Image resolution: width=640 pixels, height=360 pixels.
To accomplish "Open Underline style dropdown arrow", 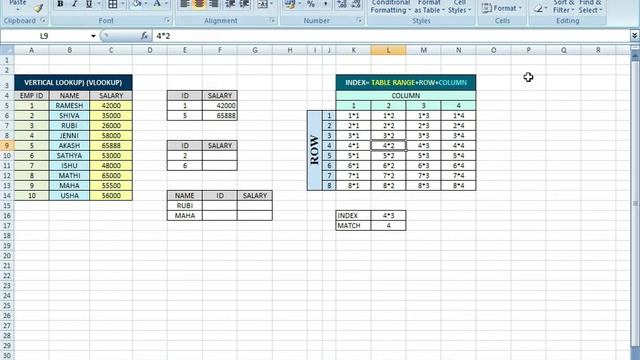I will click(x=98, y=4).
